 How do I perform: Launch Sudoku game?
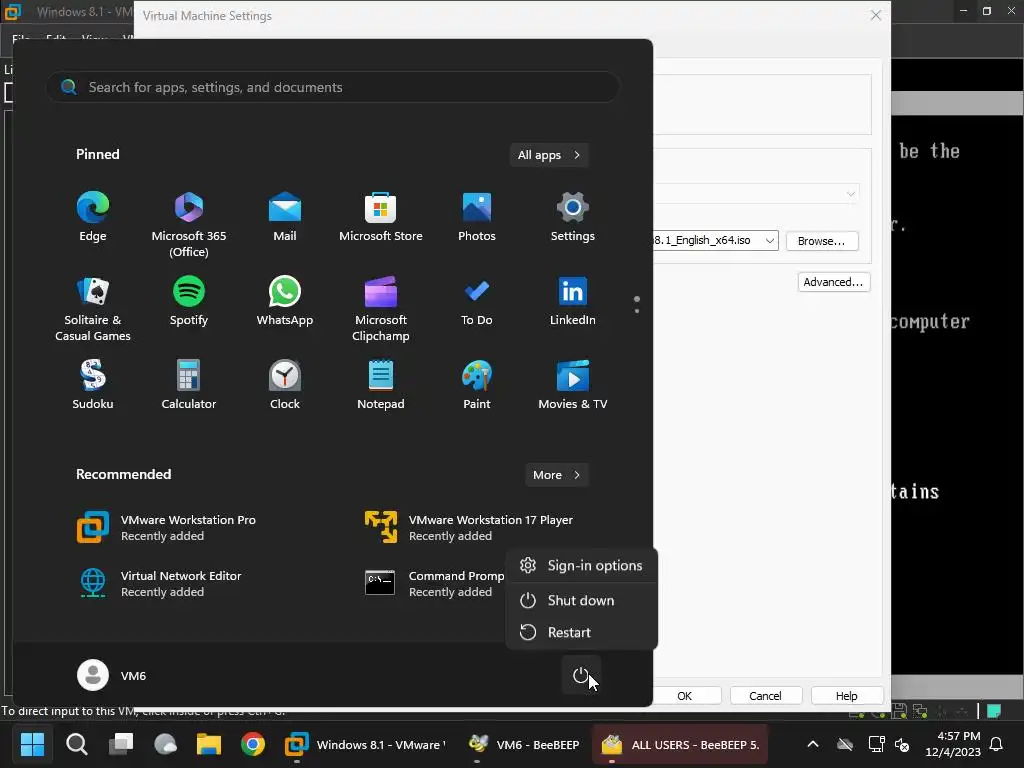[93, 385]
